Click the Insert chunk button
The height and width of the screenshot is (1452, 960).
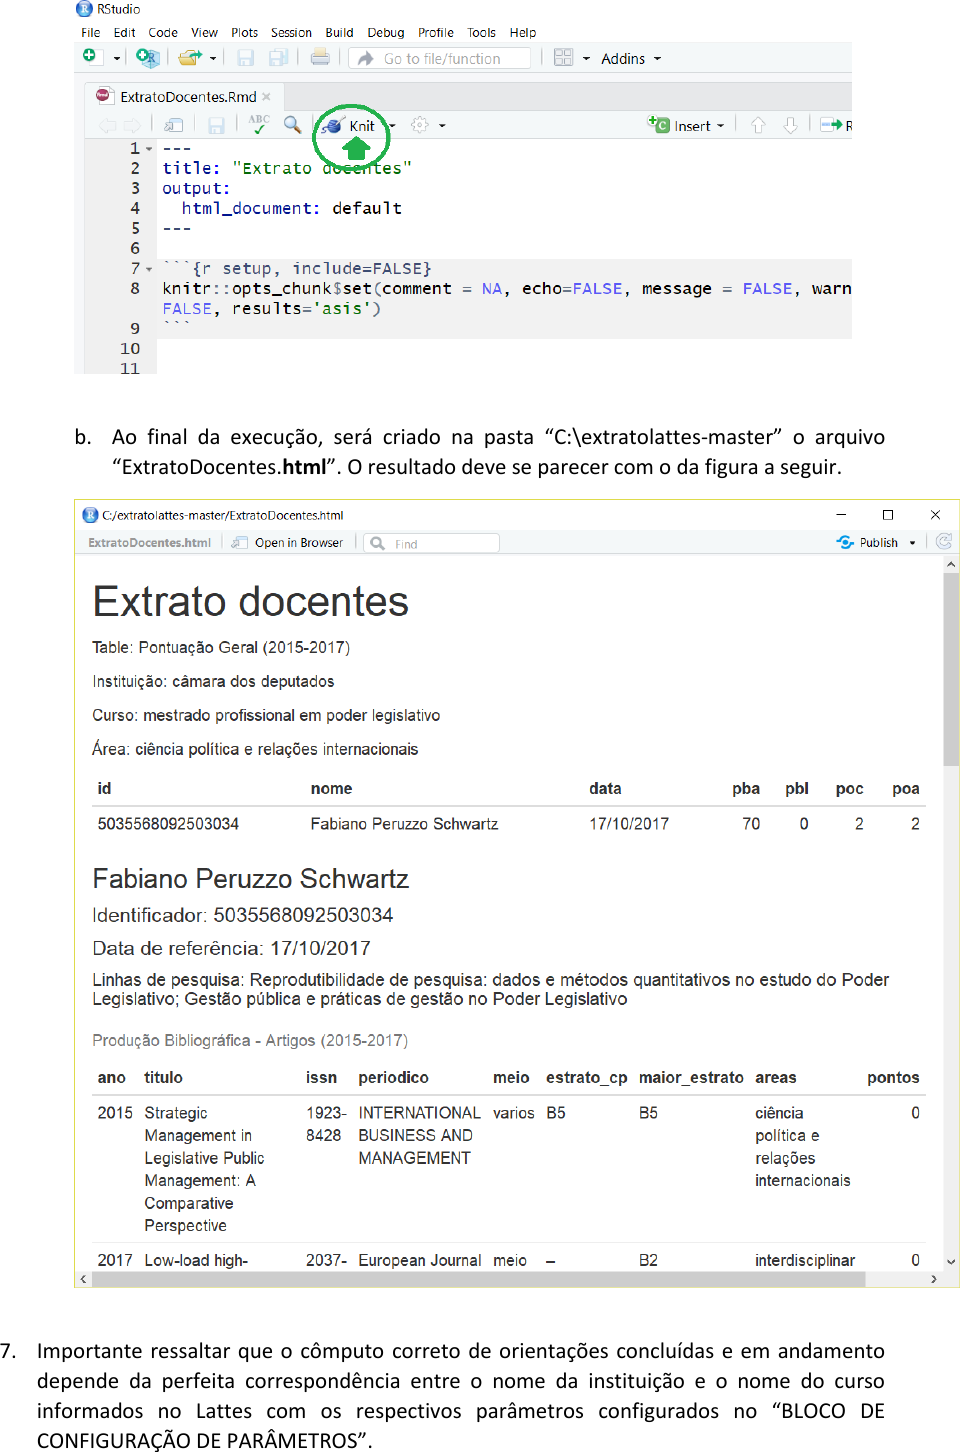(x=686, y=125)
